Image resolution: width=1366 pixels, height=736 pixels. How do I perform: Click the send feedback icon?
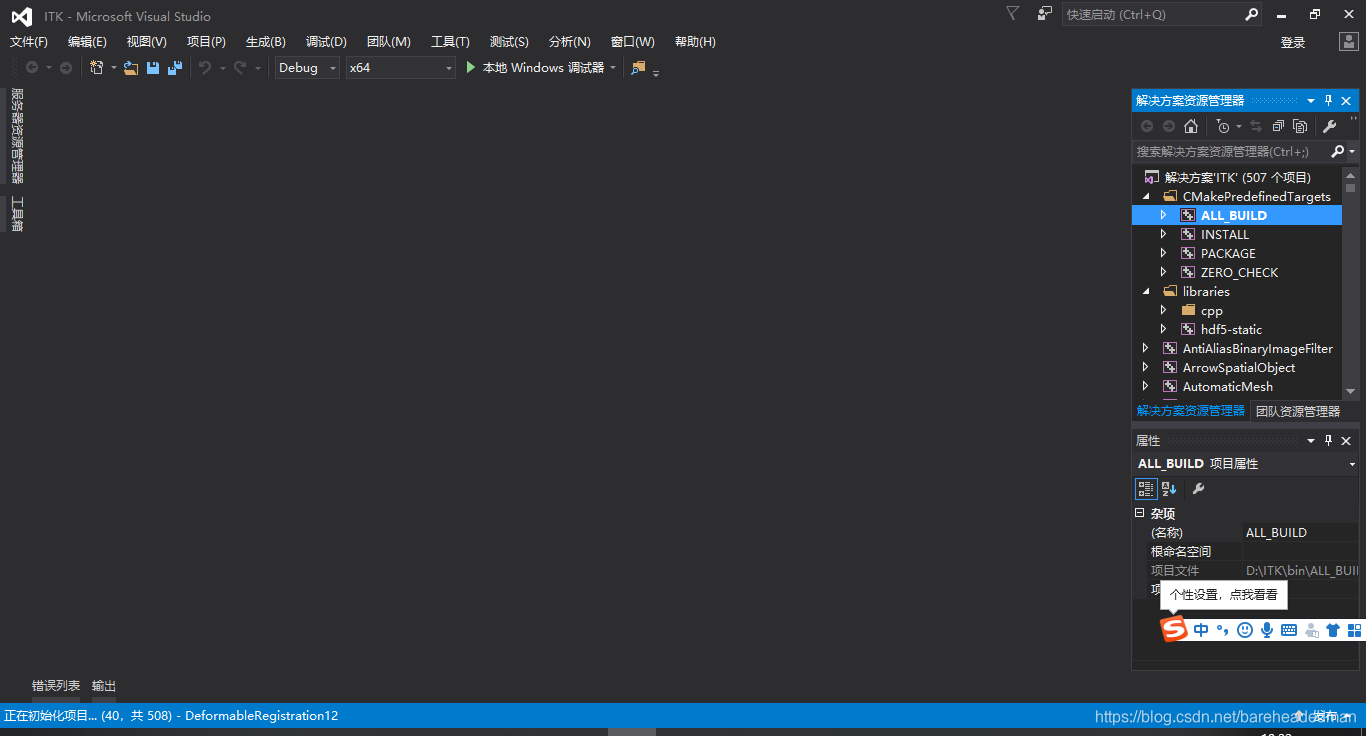pos(1045,14)
